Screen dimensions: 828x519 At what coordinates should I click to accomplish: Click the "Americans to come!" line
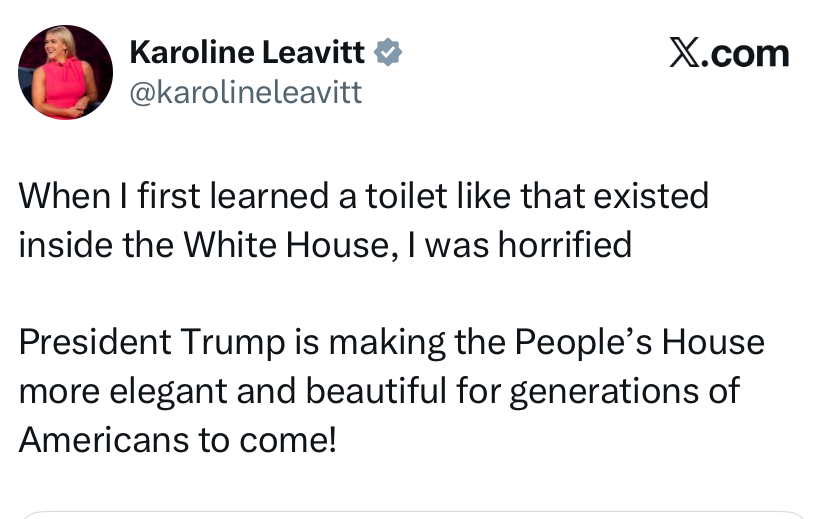click(177, 439)
